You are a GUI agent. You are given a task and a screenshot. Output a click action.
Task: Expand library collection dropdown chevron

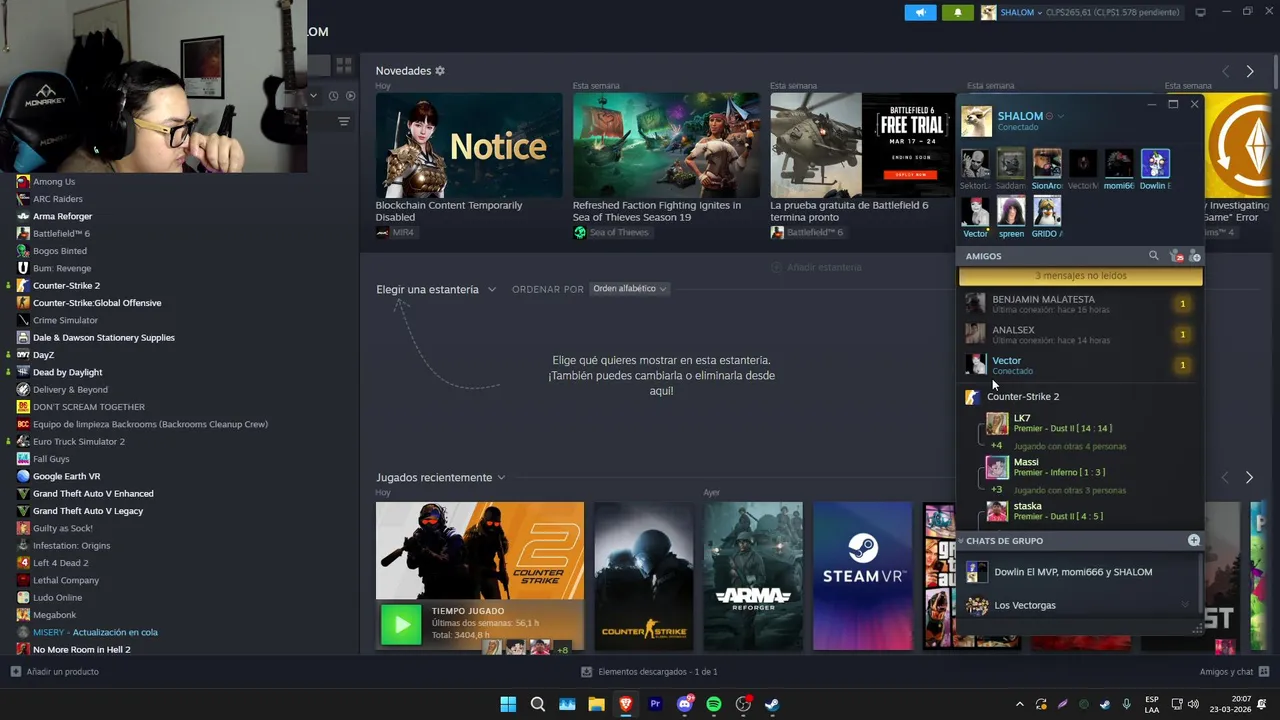[x=314, y=96]
